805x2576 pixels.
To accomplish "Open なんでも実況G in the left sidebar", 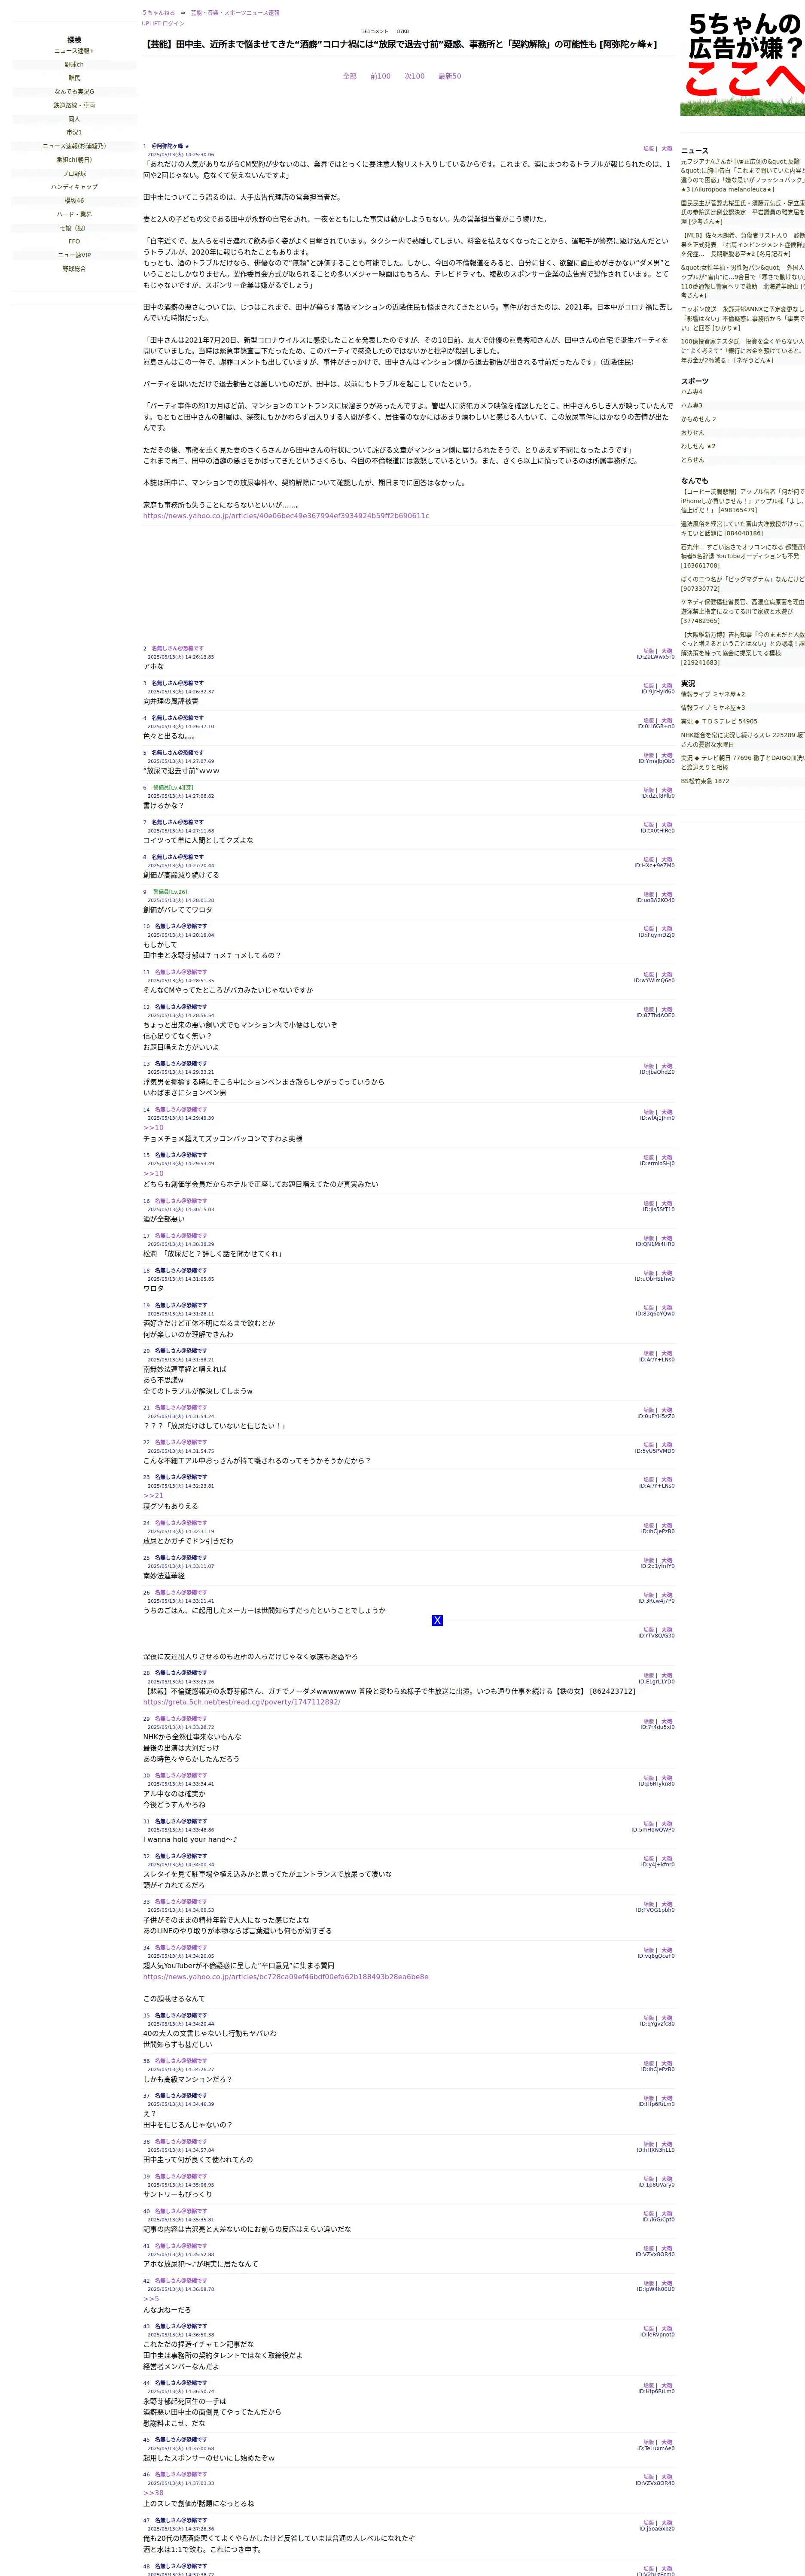I will pyautogui.click(x=74, y=92).
